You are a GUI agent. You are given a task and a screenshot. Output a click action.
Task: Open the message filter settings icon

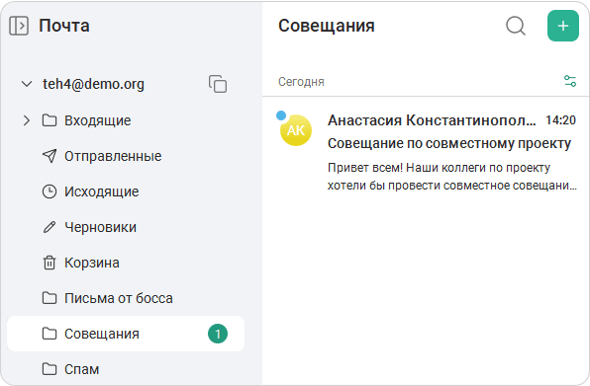(x=570, y=81)
